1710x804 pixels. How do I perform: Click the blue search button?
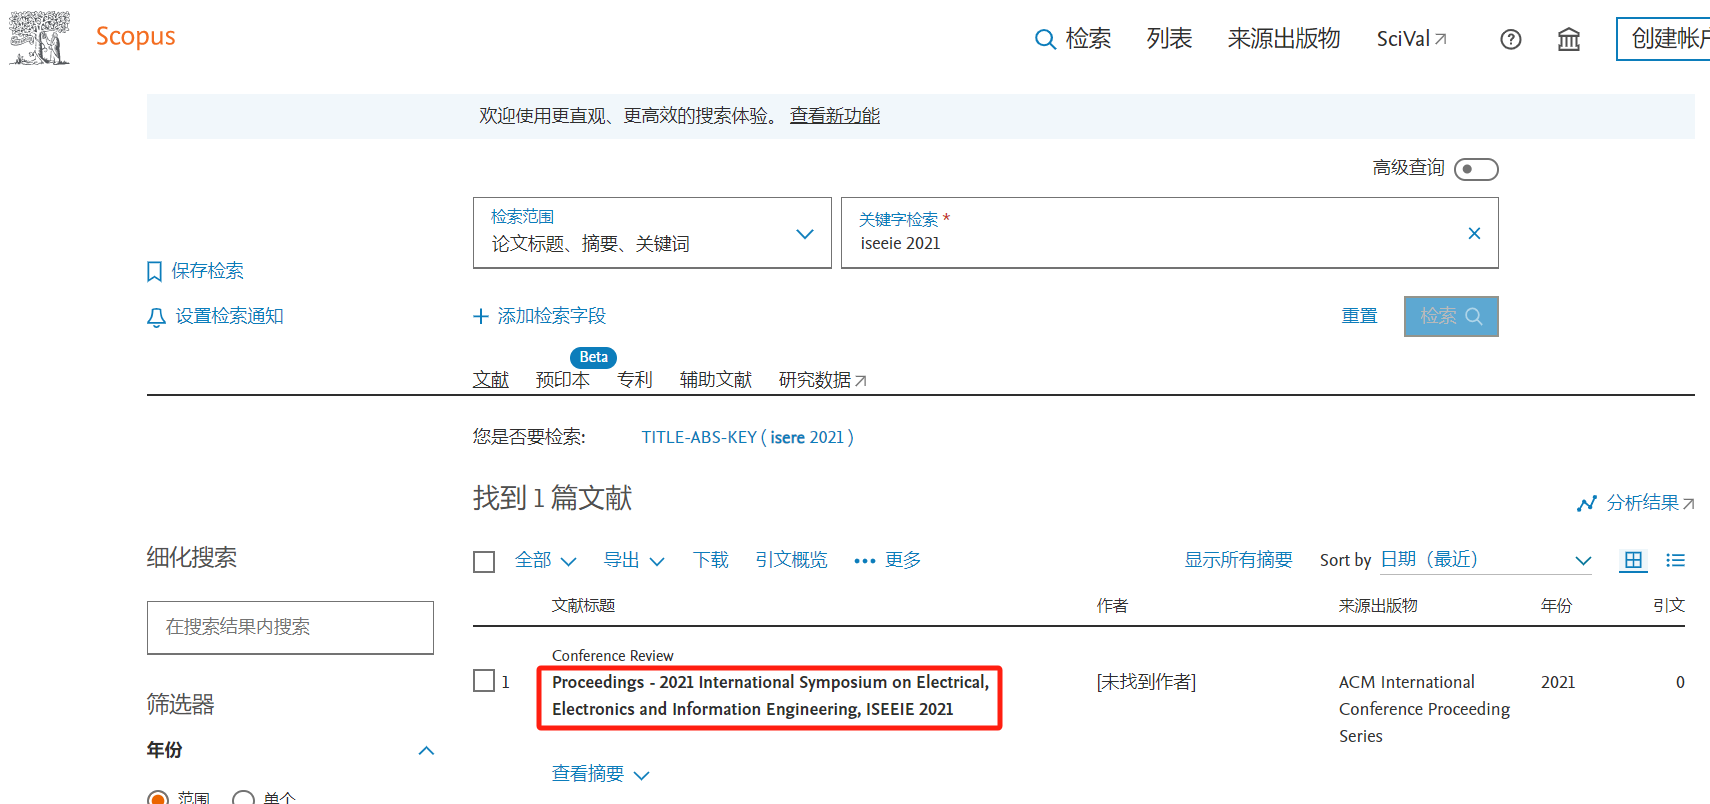click(1450, 316)
